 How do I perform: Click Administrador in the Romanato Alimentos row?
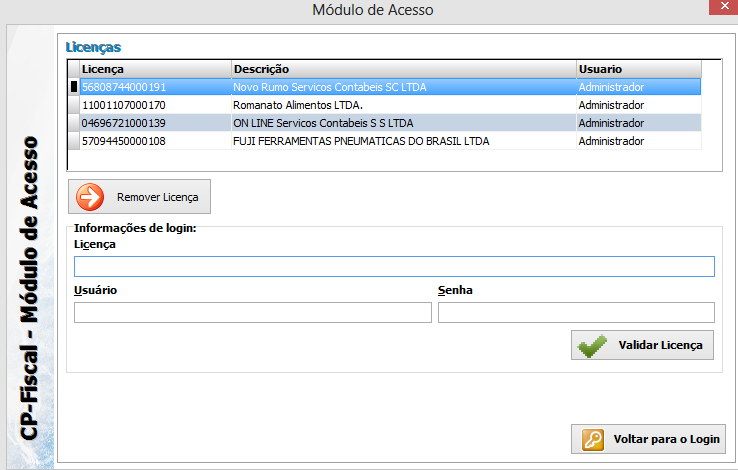click(x=611, y=105)
